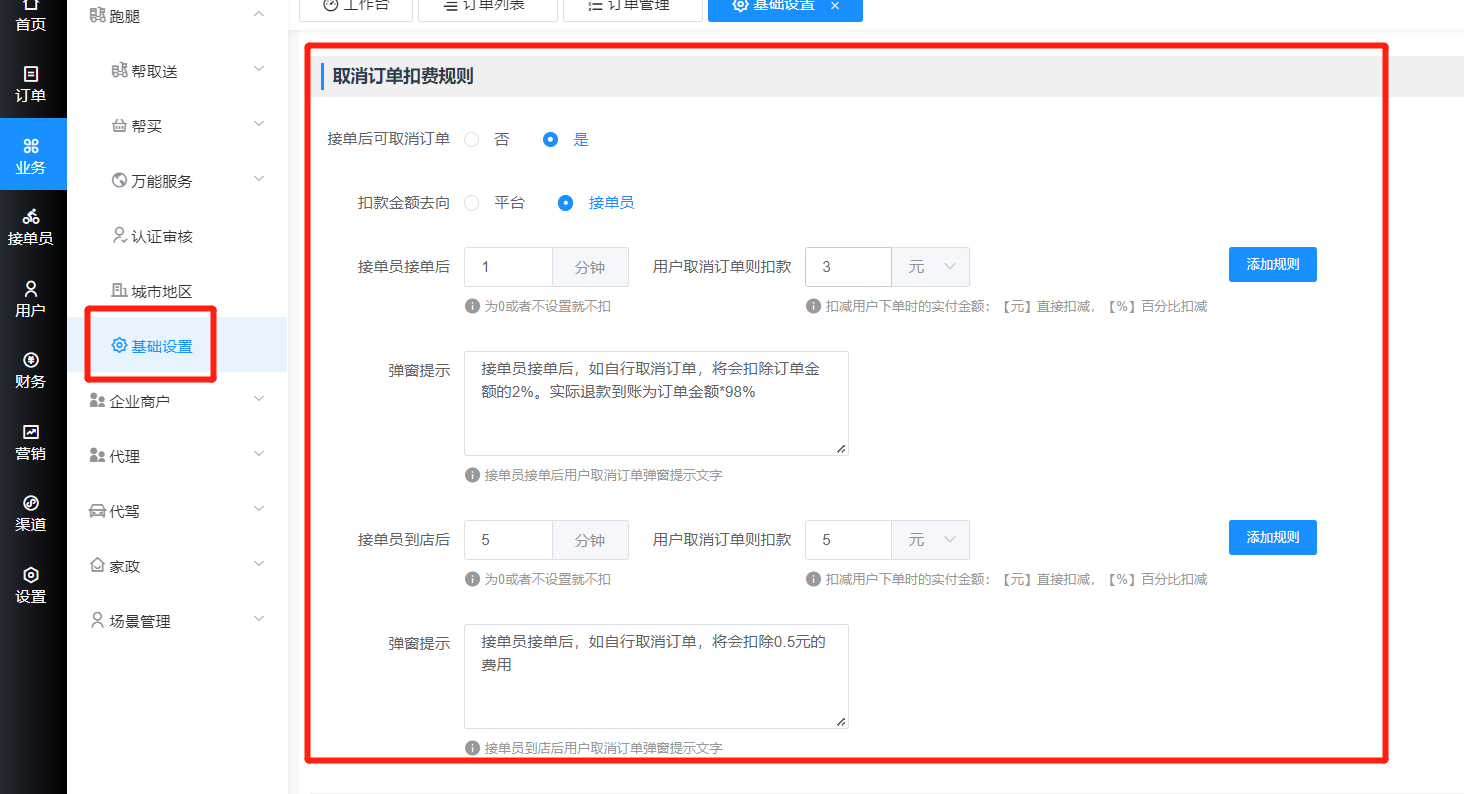Click the 营销 marketing chart icon
This screenshot has width=1464, height=794.
click(x=31, y=432)
